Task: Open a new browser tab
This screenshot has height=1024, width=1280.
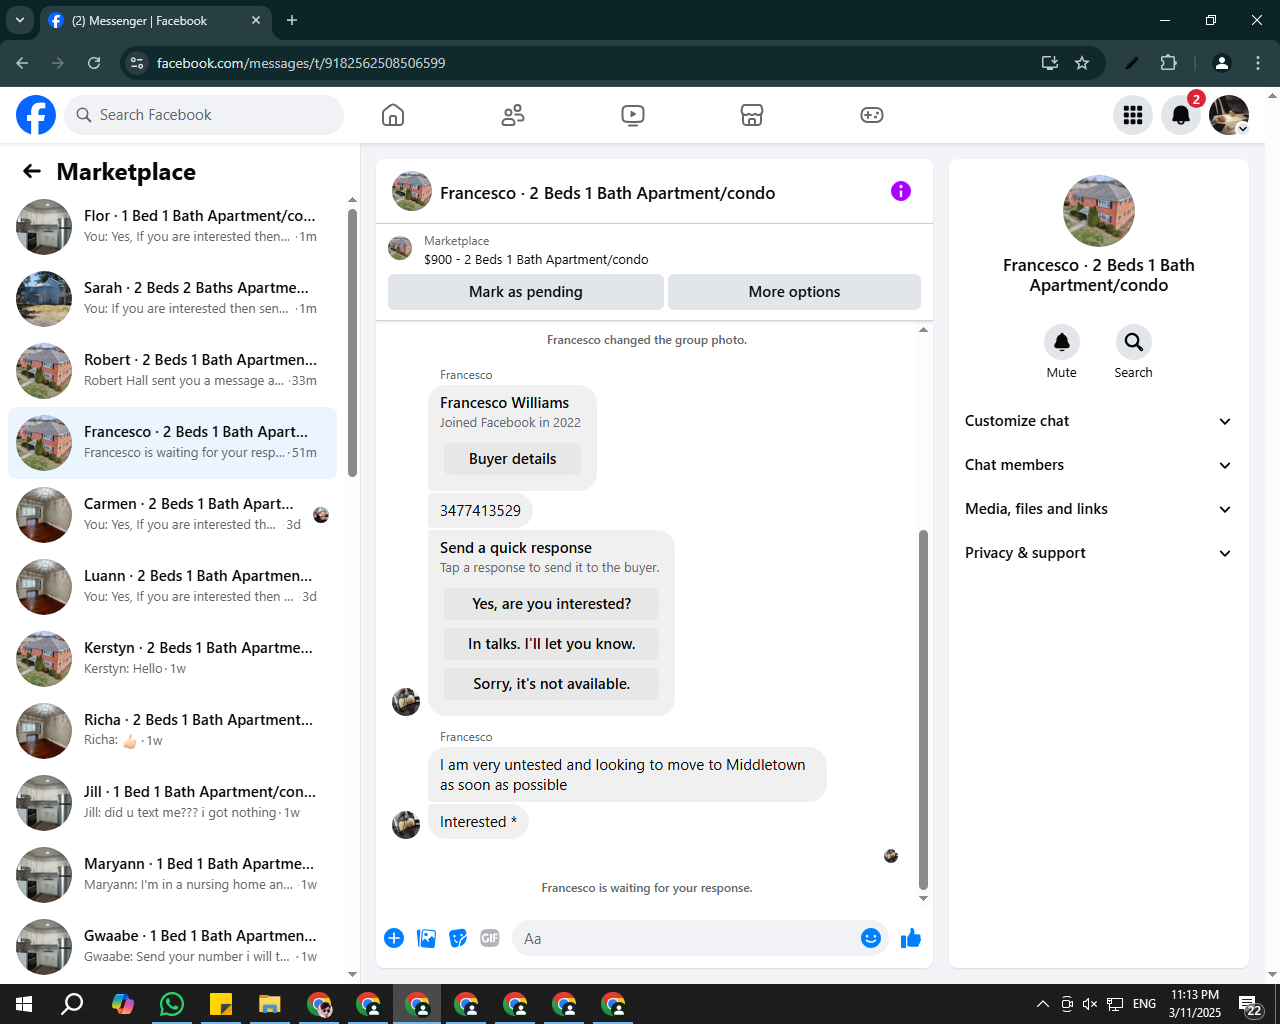Action: [292, 20]
